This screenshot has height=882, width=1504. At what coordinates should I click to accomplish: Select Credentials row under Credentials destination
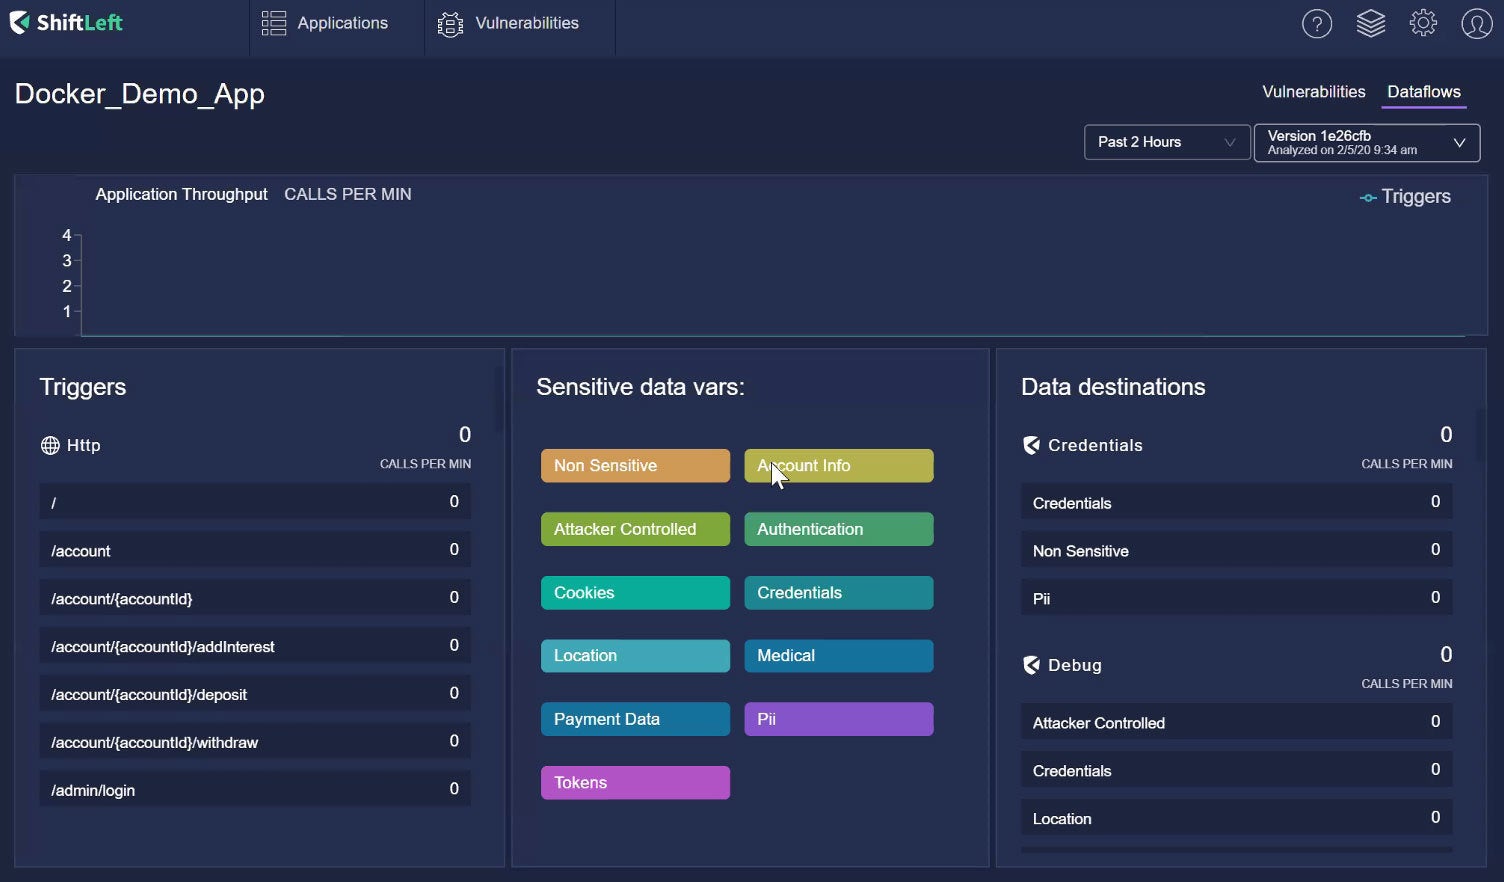[1237, 502]
